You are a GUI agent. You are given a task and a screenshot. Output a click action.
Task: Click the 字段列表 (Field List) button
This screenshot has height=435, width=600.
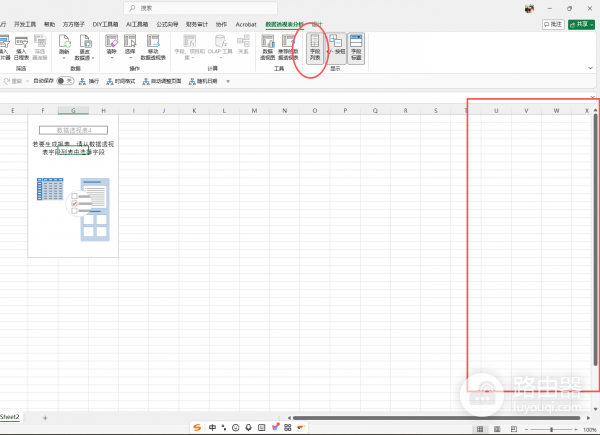(x=314, y=46)
